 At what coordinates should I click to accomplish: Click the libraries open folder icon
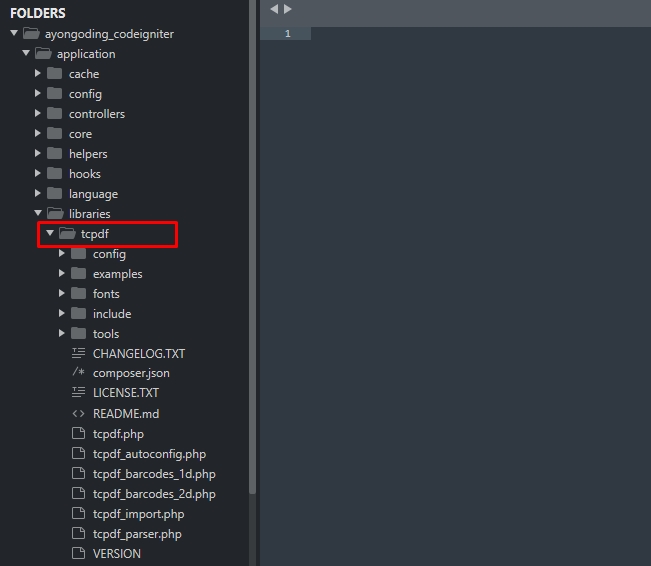click(55, 213)
